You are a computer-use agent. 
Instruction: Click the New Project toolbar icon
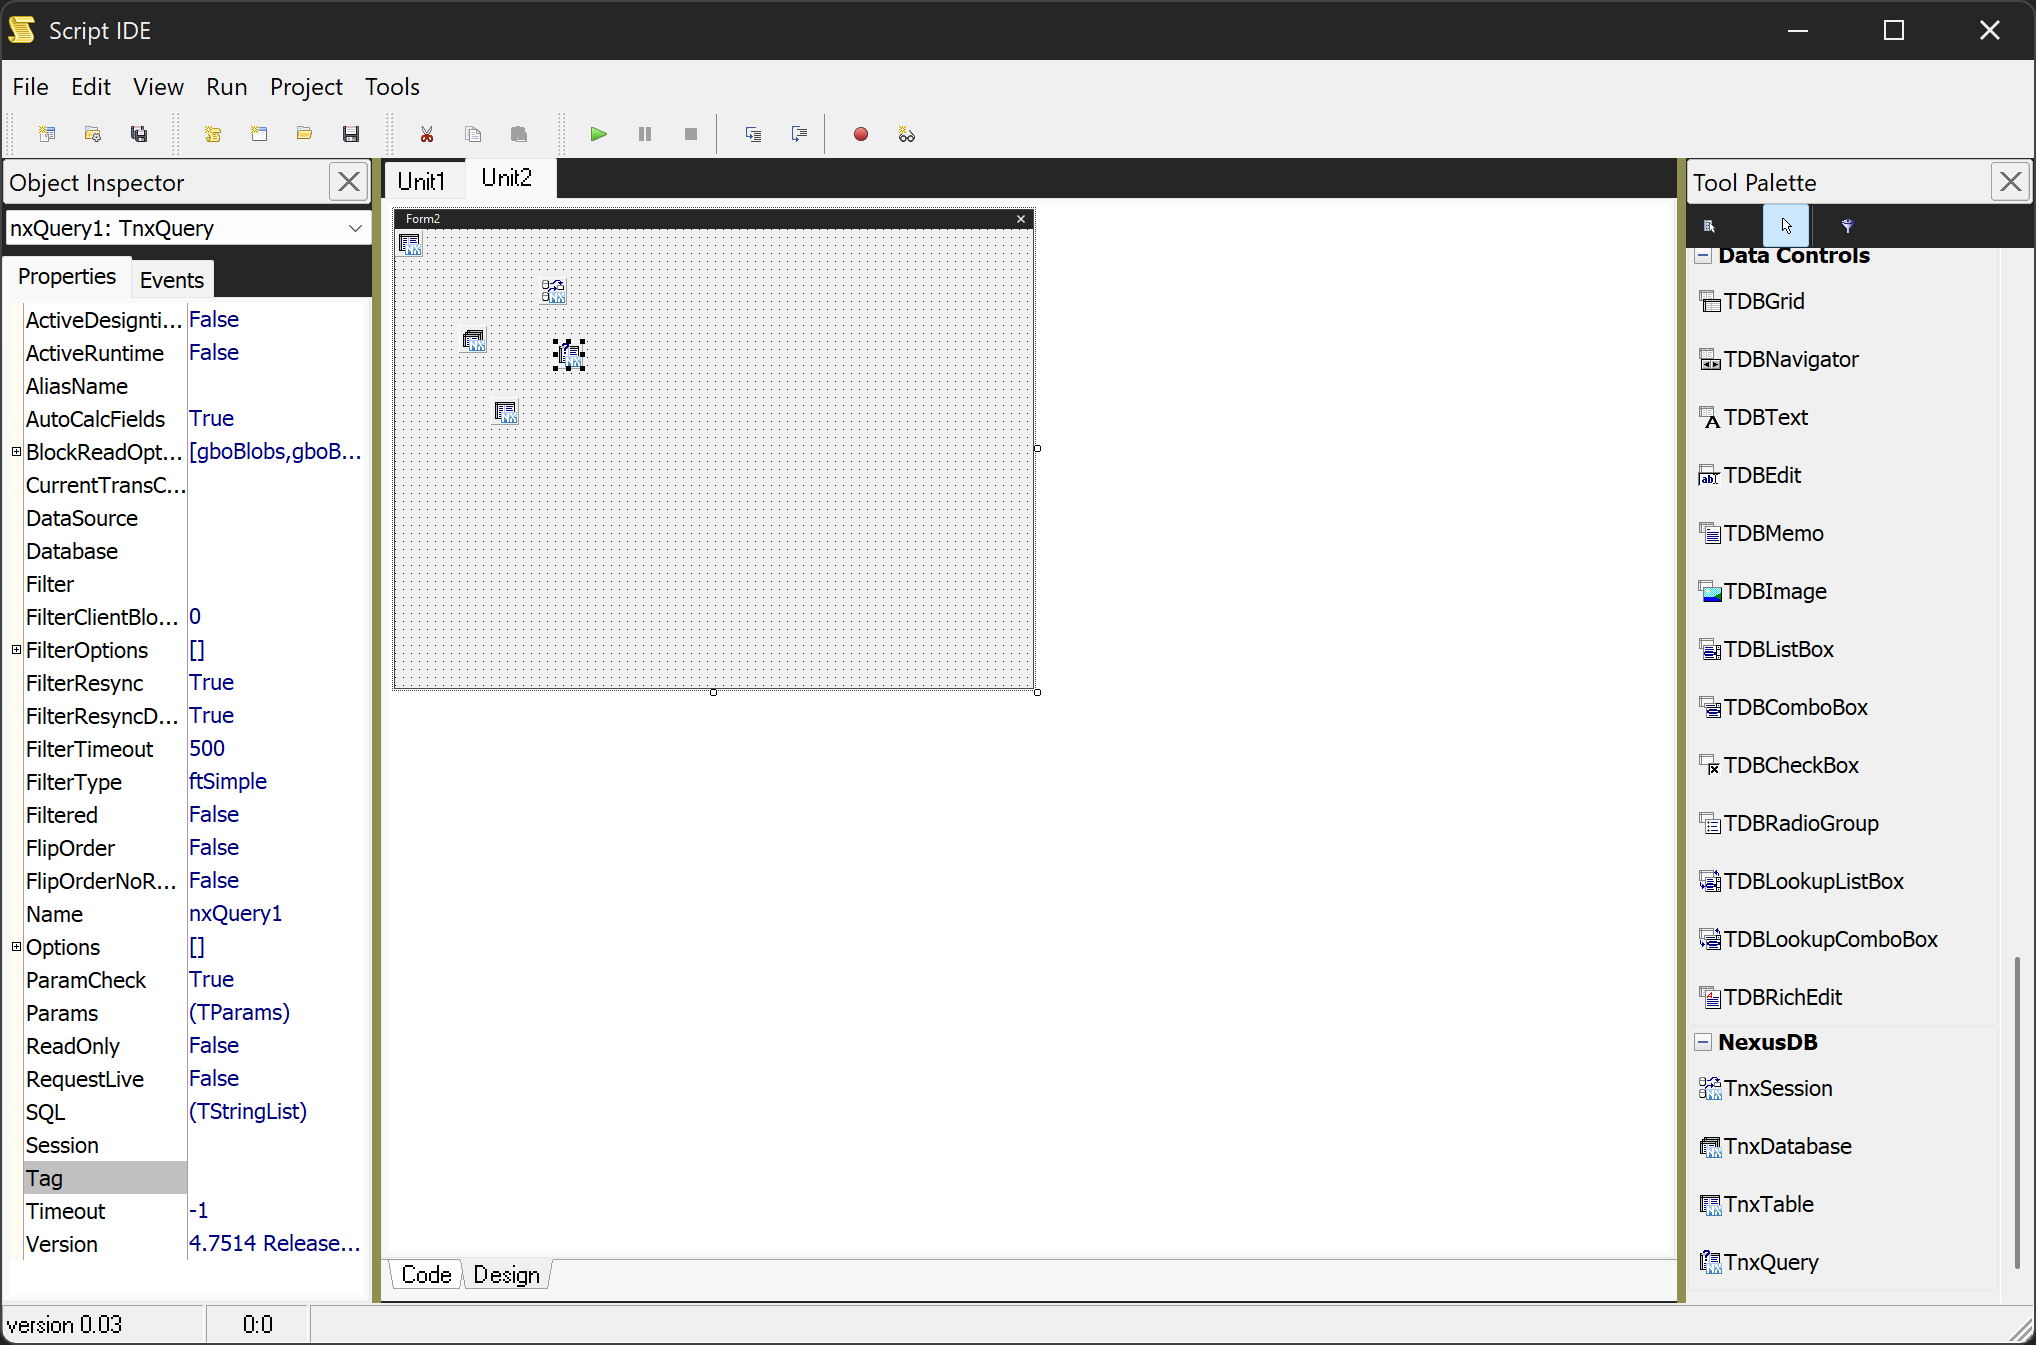[47, 134]
